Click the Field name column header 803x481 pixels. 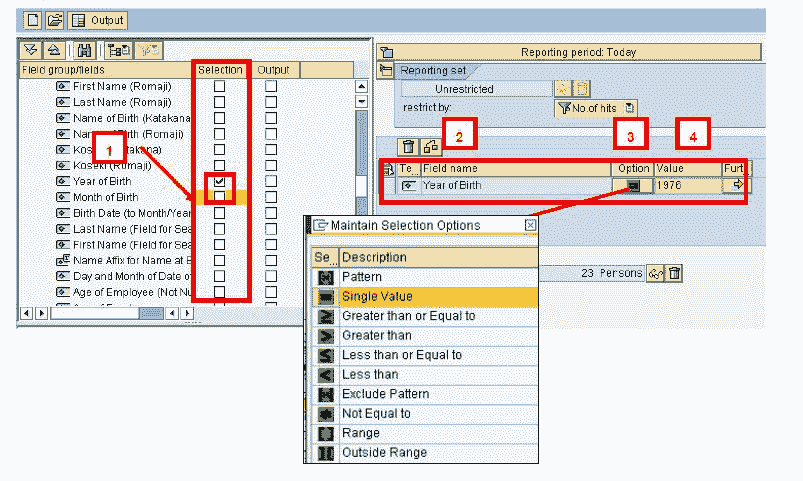point(516,169)
